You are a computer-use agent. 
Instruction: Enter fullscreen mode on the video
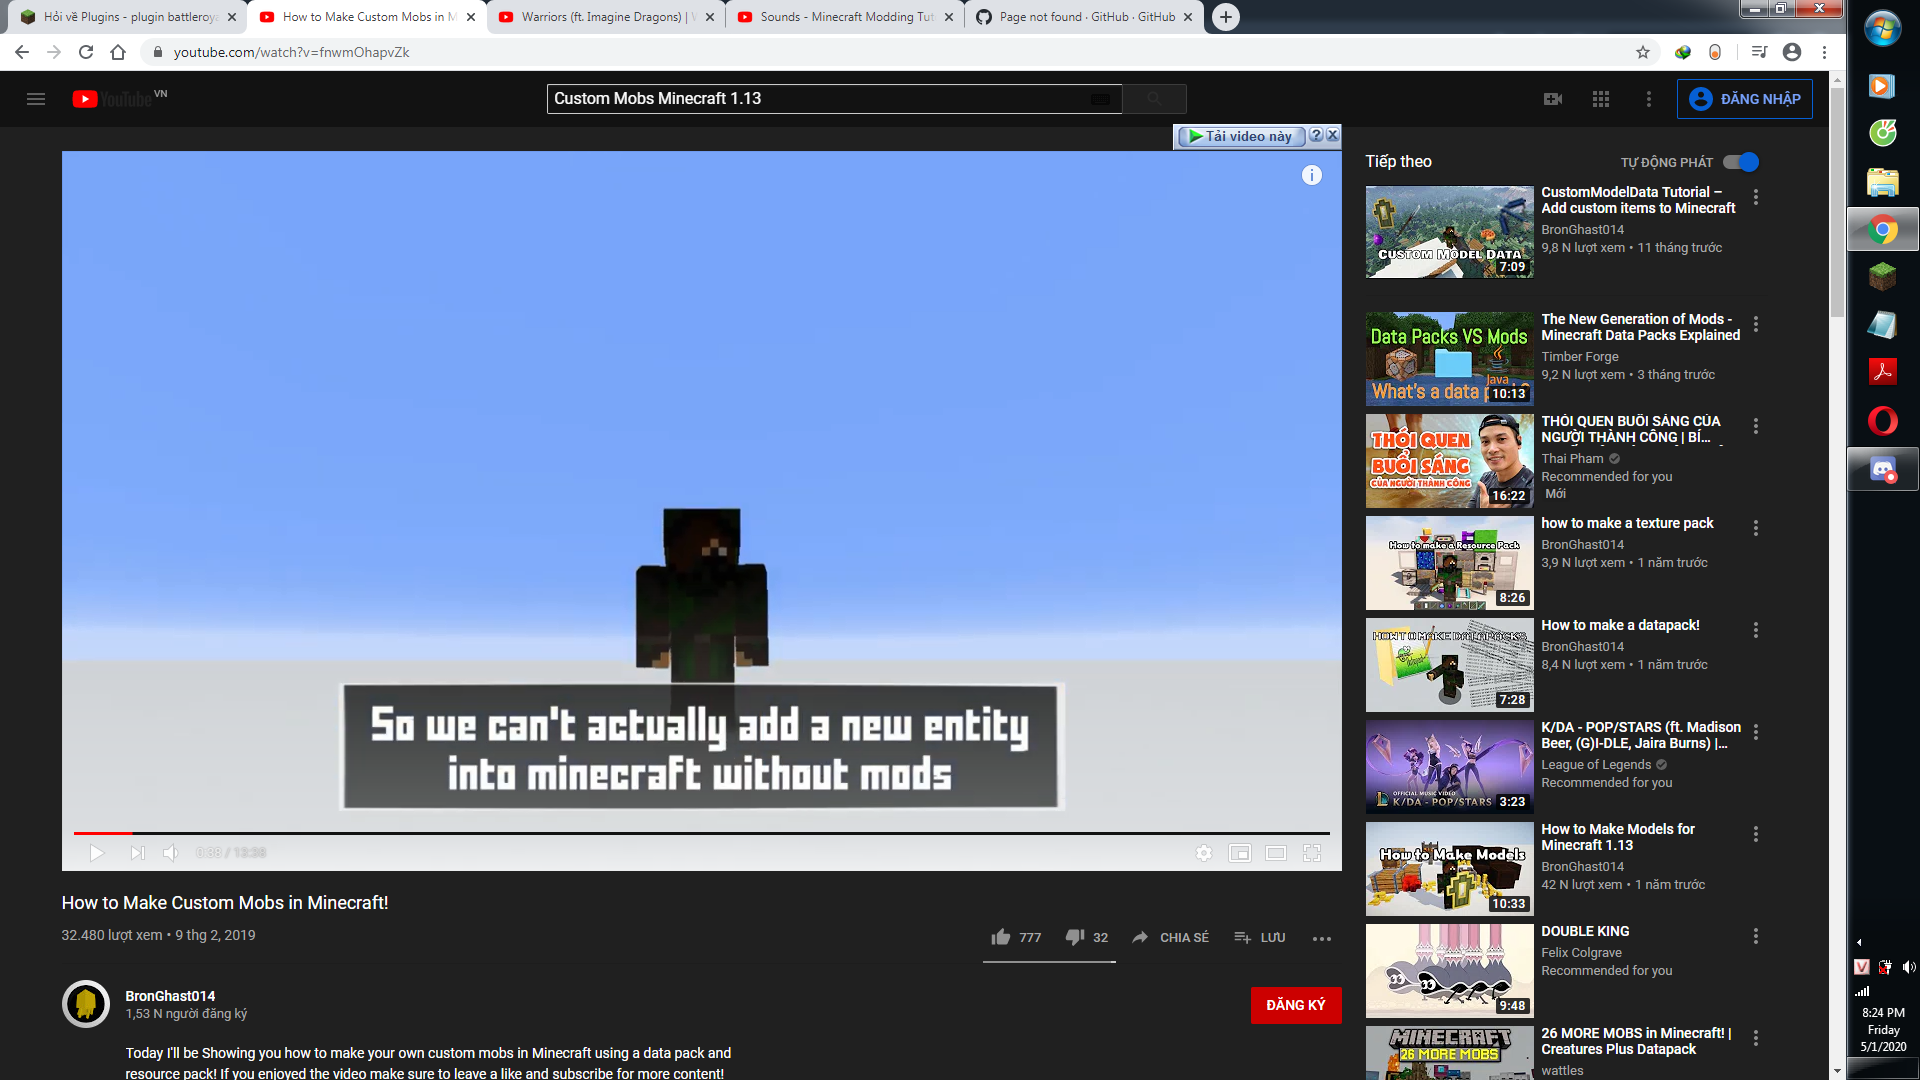coord(1312,853)
